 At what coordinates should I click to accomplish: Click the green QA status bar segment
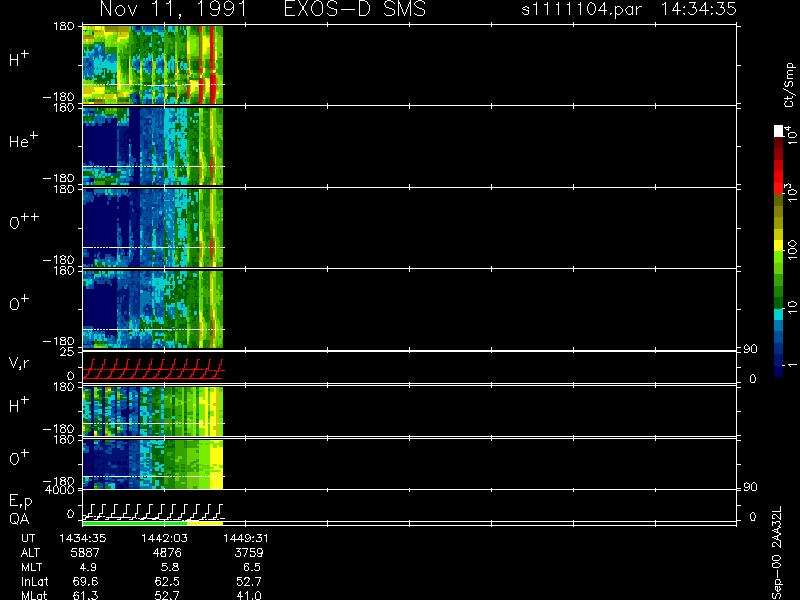[135, 523]
